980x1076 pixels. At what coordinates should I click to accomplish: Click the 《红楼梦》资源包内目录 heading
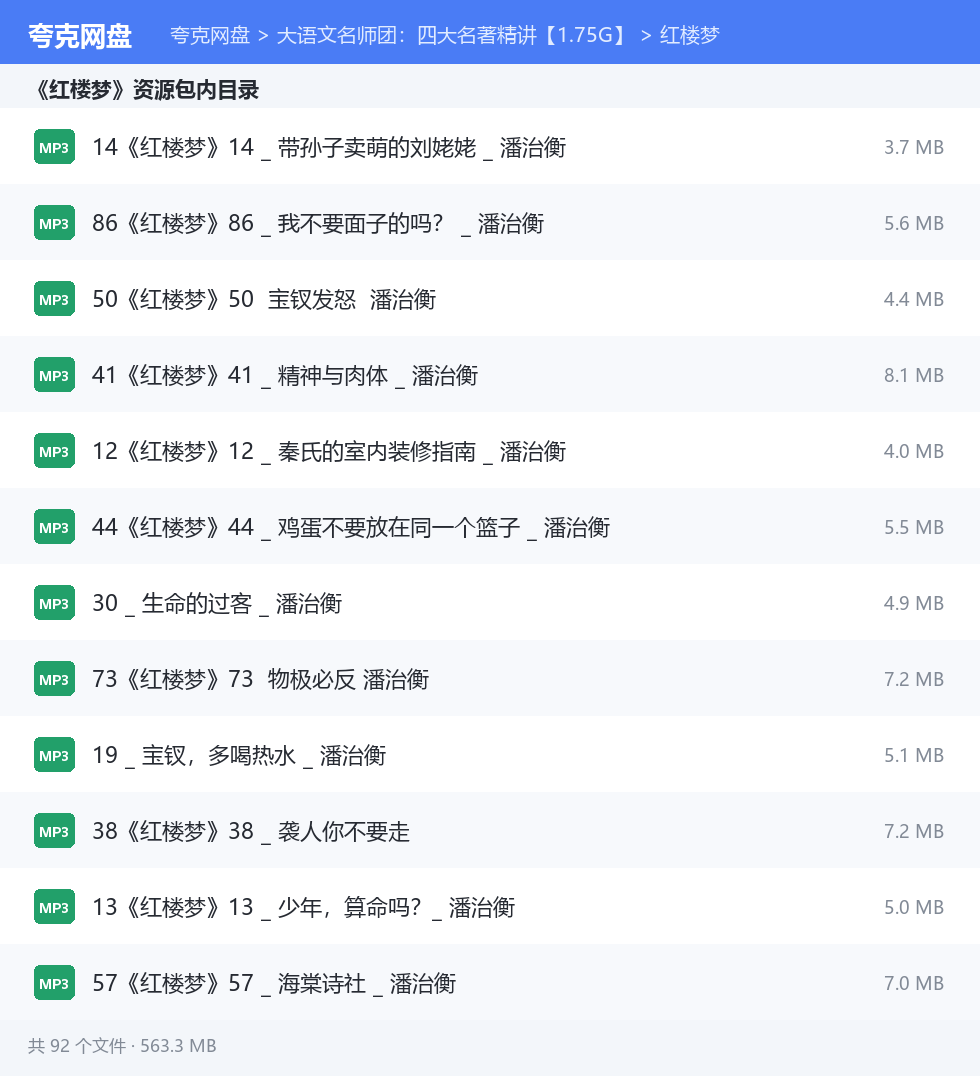coord(147,90)
